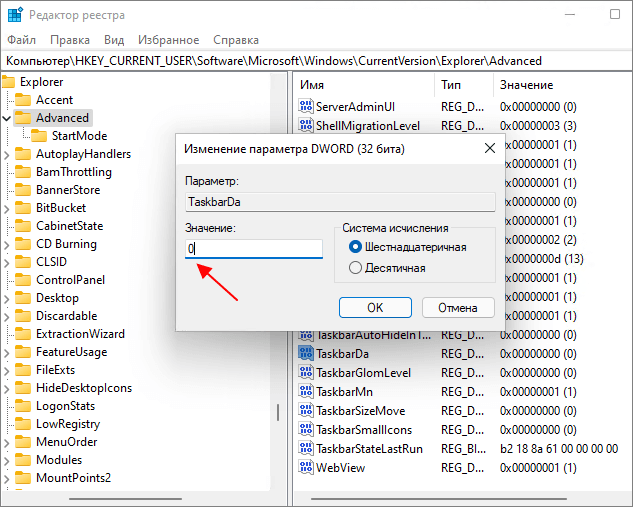Select the Modules tree item
The height and width of the screenshot is (507, 633).
[59, 459]
